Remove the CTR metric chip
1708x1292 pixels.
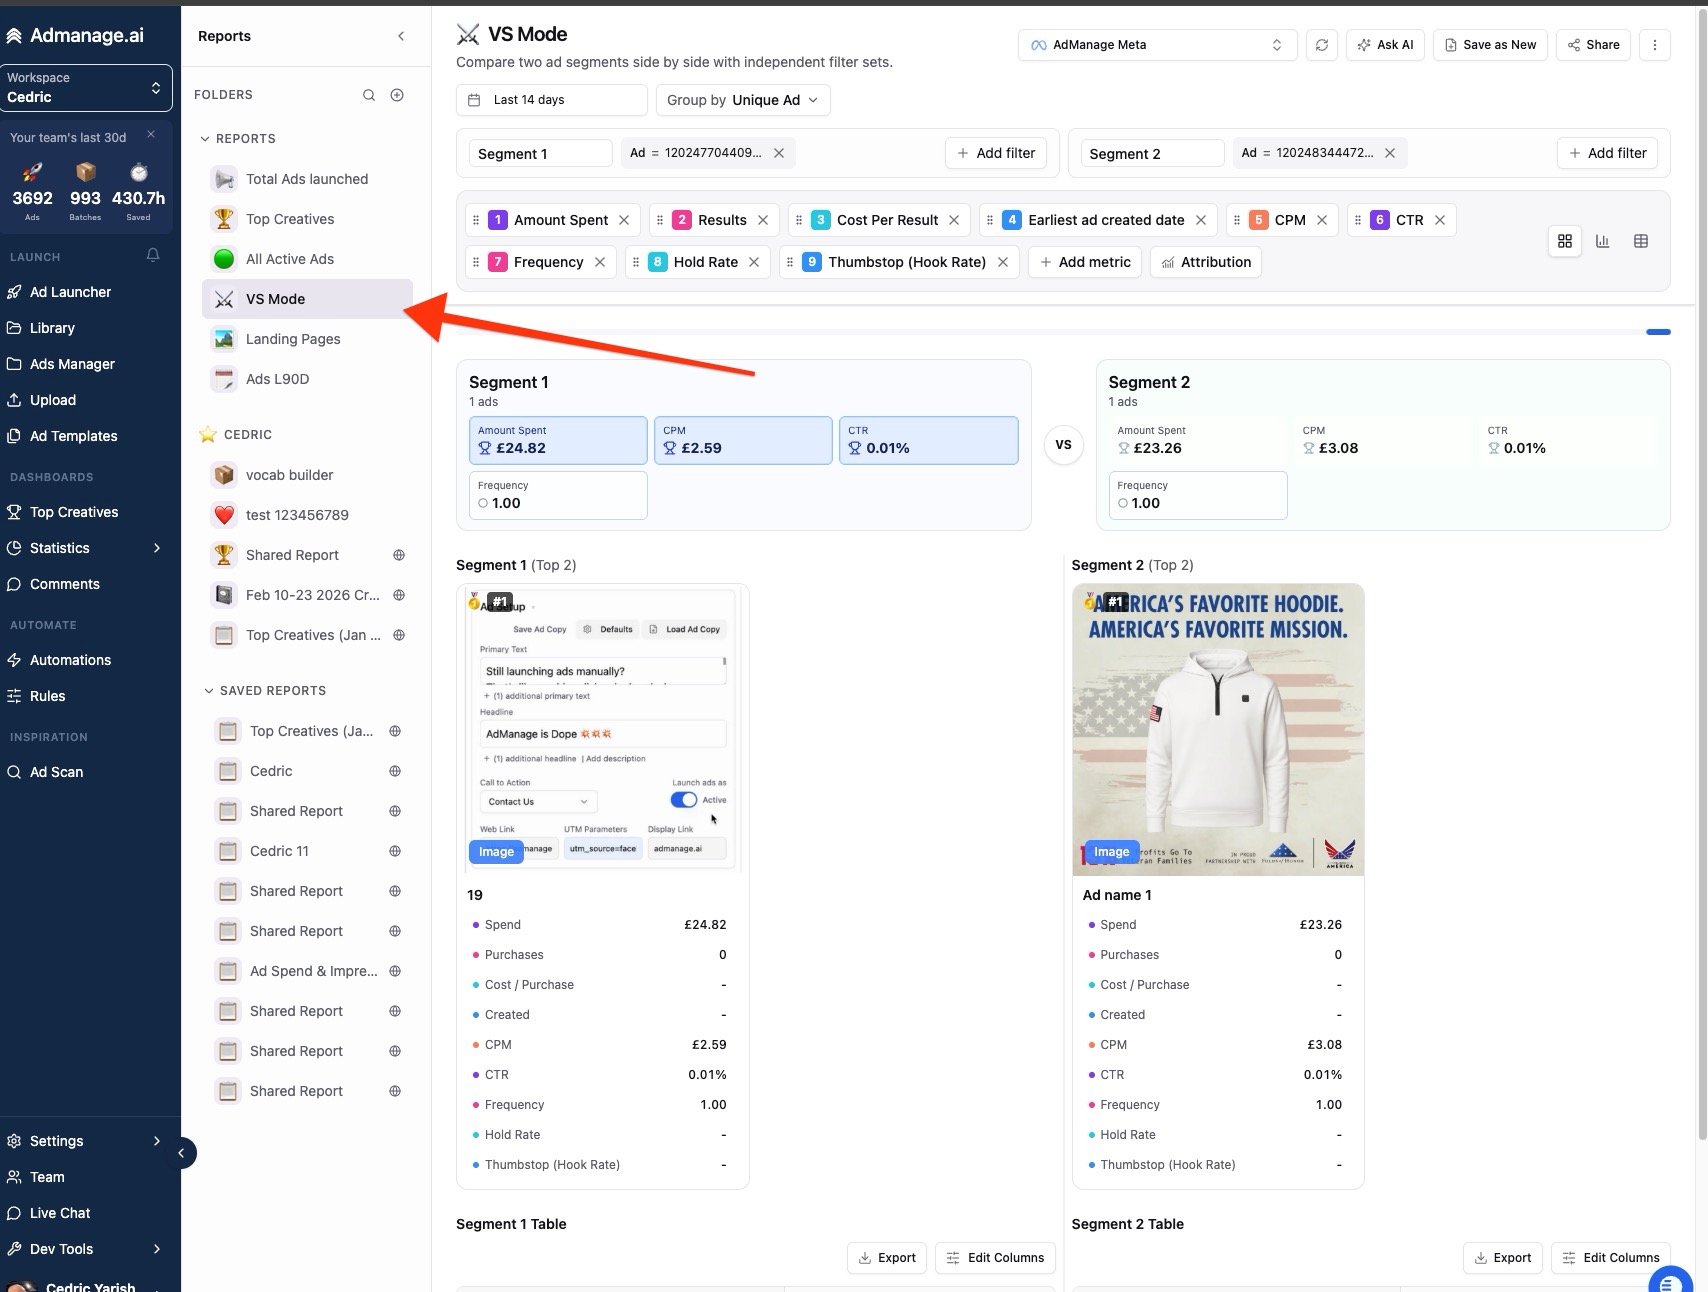tap(1440, 220)
